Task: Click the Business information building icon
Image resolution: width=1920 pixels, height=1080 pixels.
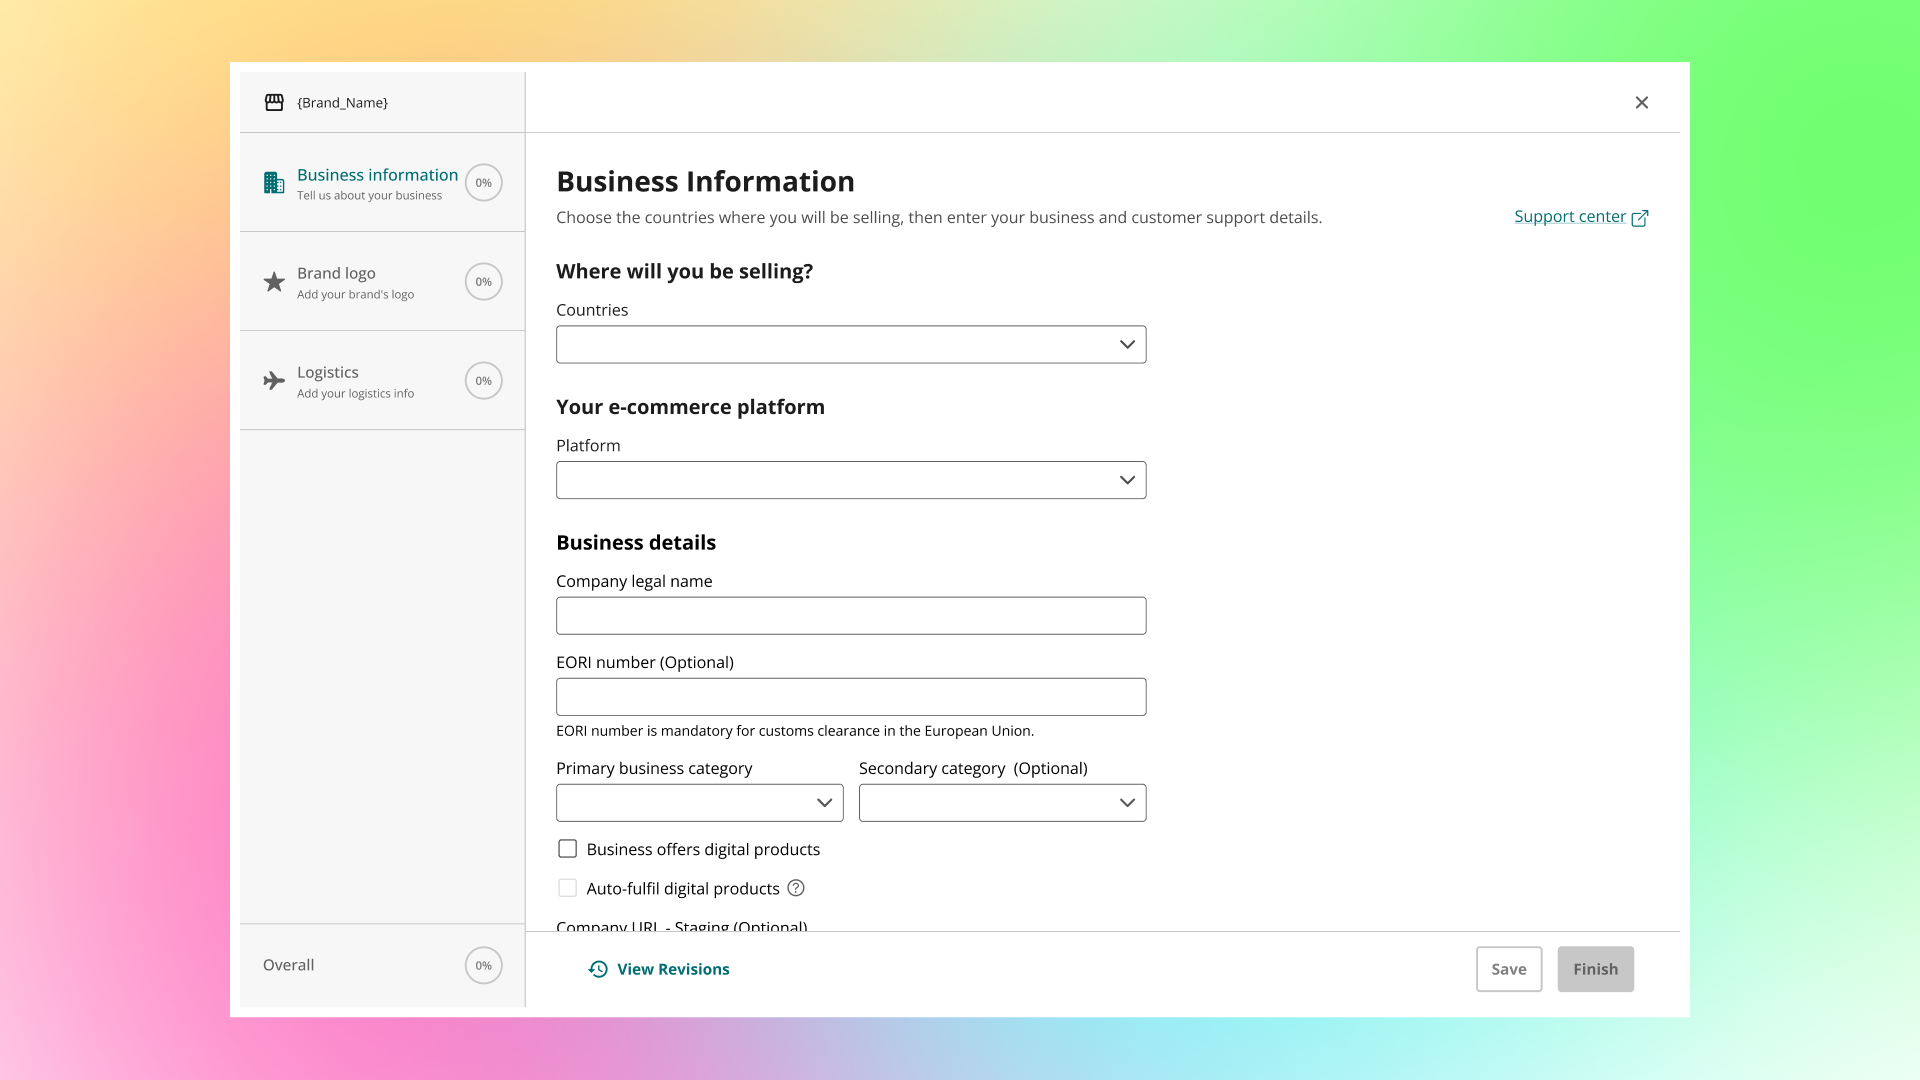Action: click(274, 183)
